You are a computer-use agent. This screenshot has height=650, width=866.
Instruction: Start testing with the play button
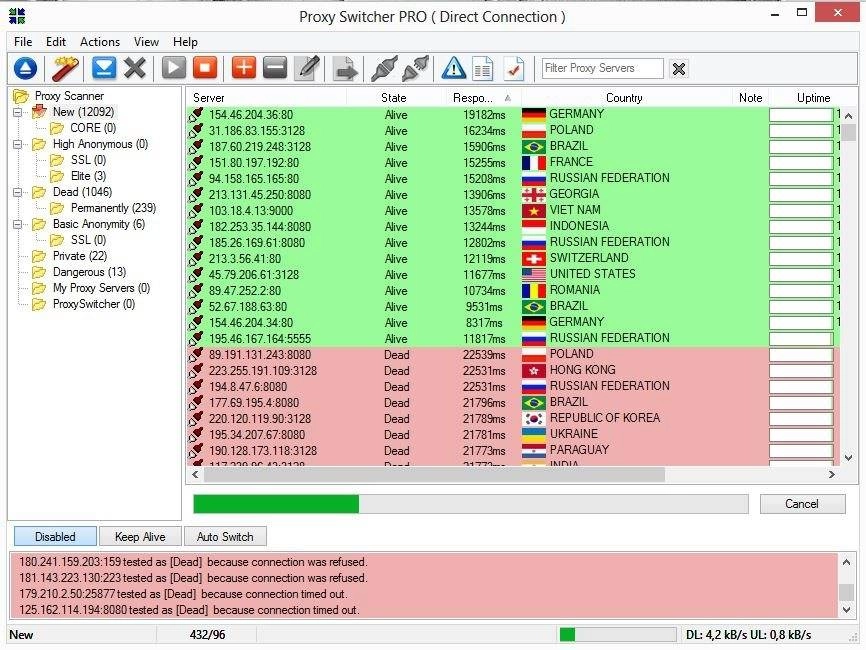tap(173, 68)
